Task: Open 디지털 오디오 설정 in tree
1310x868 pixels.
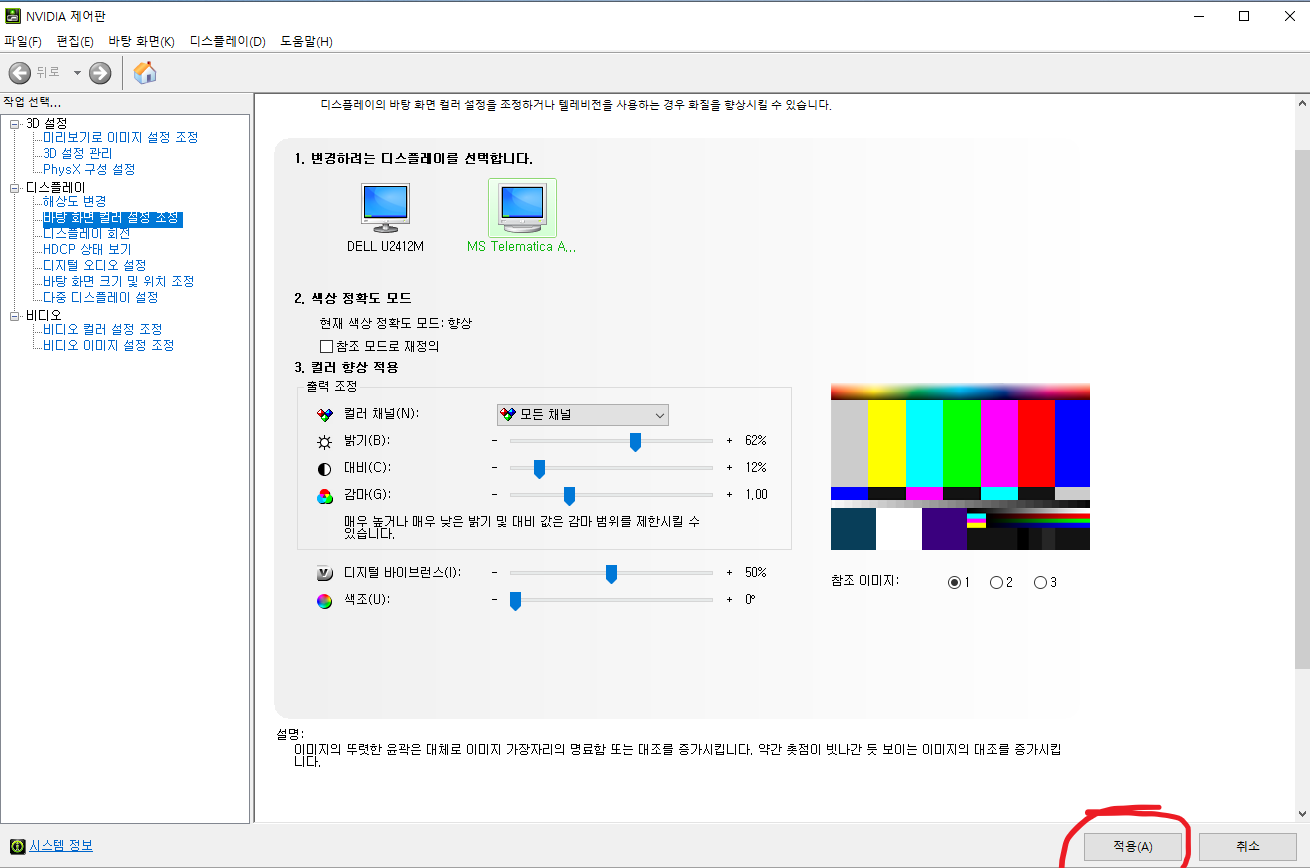Action: click(x=95, y=265)
